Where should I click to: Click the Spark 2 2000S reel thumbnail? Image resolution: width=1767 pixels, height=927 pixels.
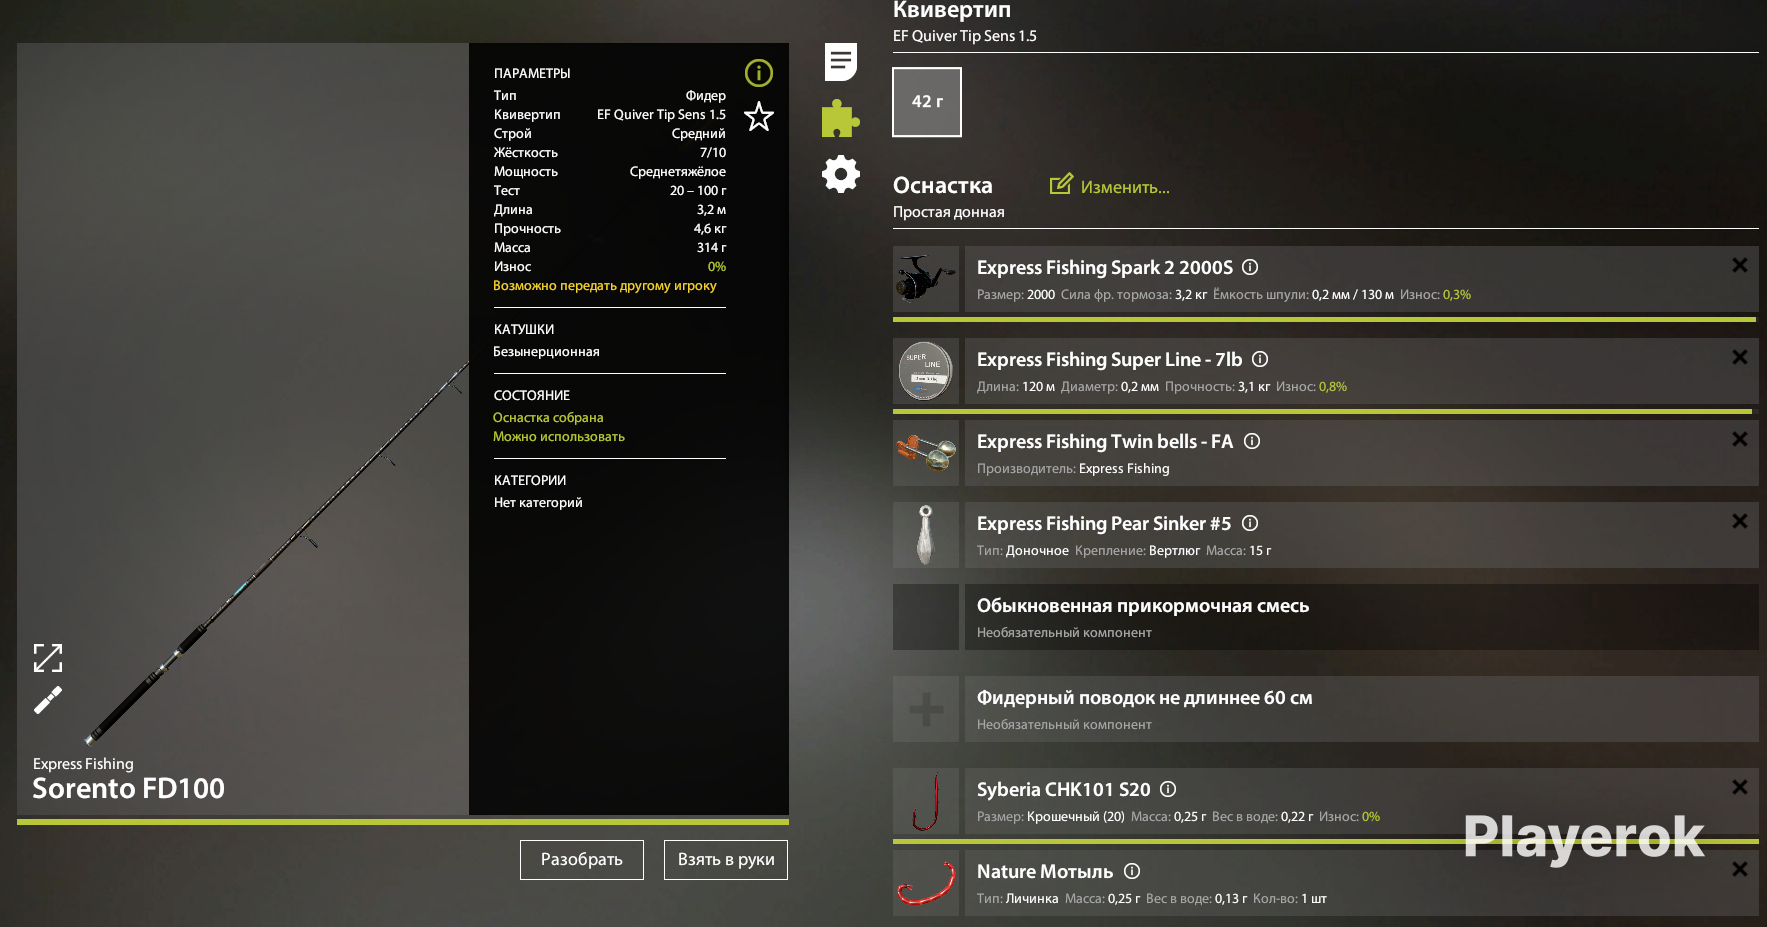[926, 279]
